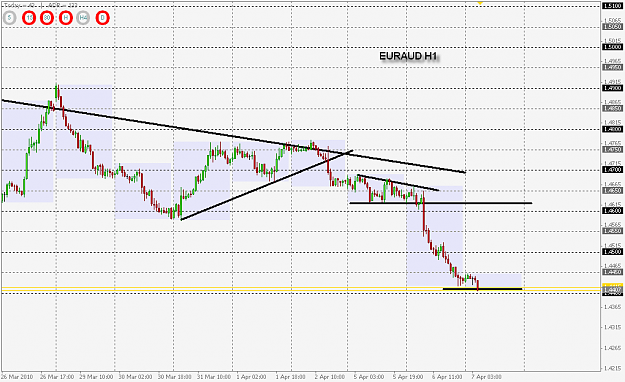Toggle the red "15" circle button
Screen dimensions: 625x382
(29, 18)
